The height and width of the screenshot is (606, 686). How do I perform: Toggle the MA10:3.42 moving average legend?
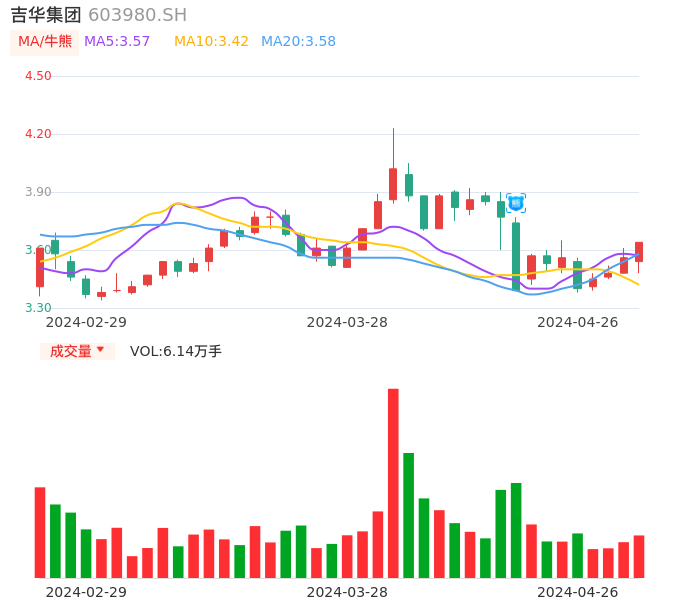pyautogui.click(x=211, y=42)
